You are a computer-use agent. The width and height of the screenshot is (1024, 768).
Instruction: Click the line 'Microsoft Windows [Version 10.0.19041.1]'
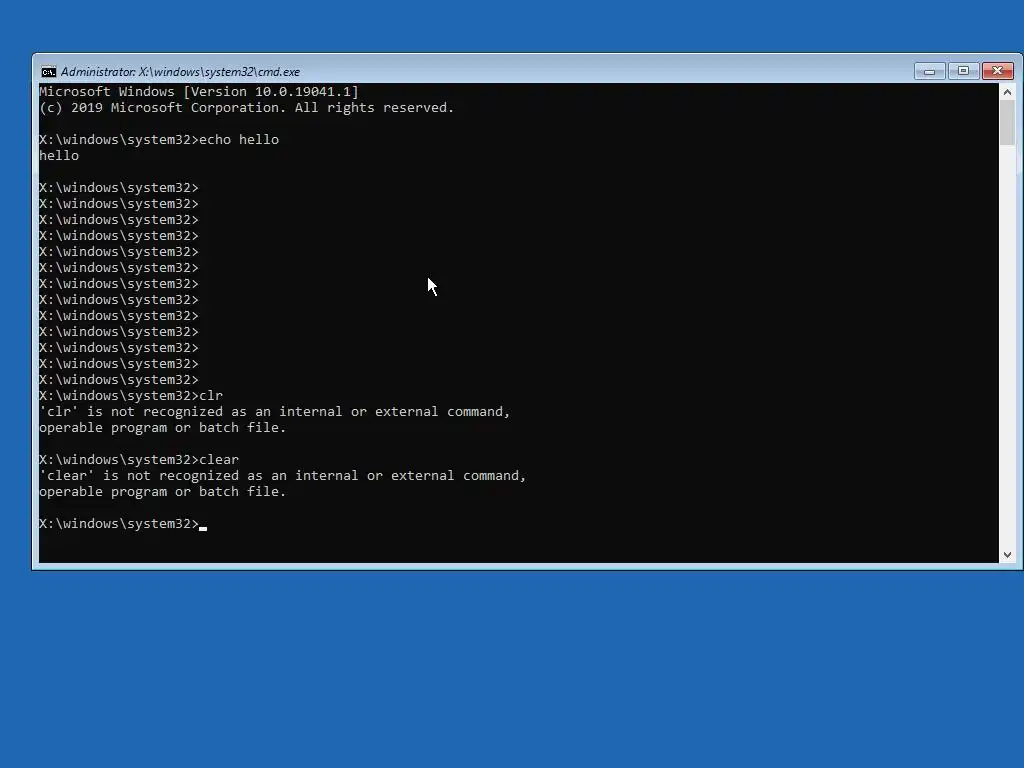(199, 91)
